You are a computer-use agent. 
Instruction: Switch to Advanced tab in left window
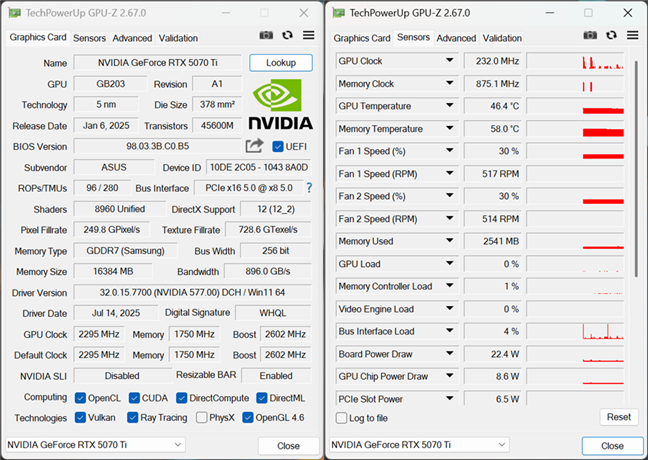tap(132, 38)
